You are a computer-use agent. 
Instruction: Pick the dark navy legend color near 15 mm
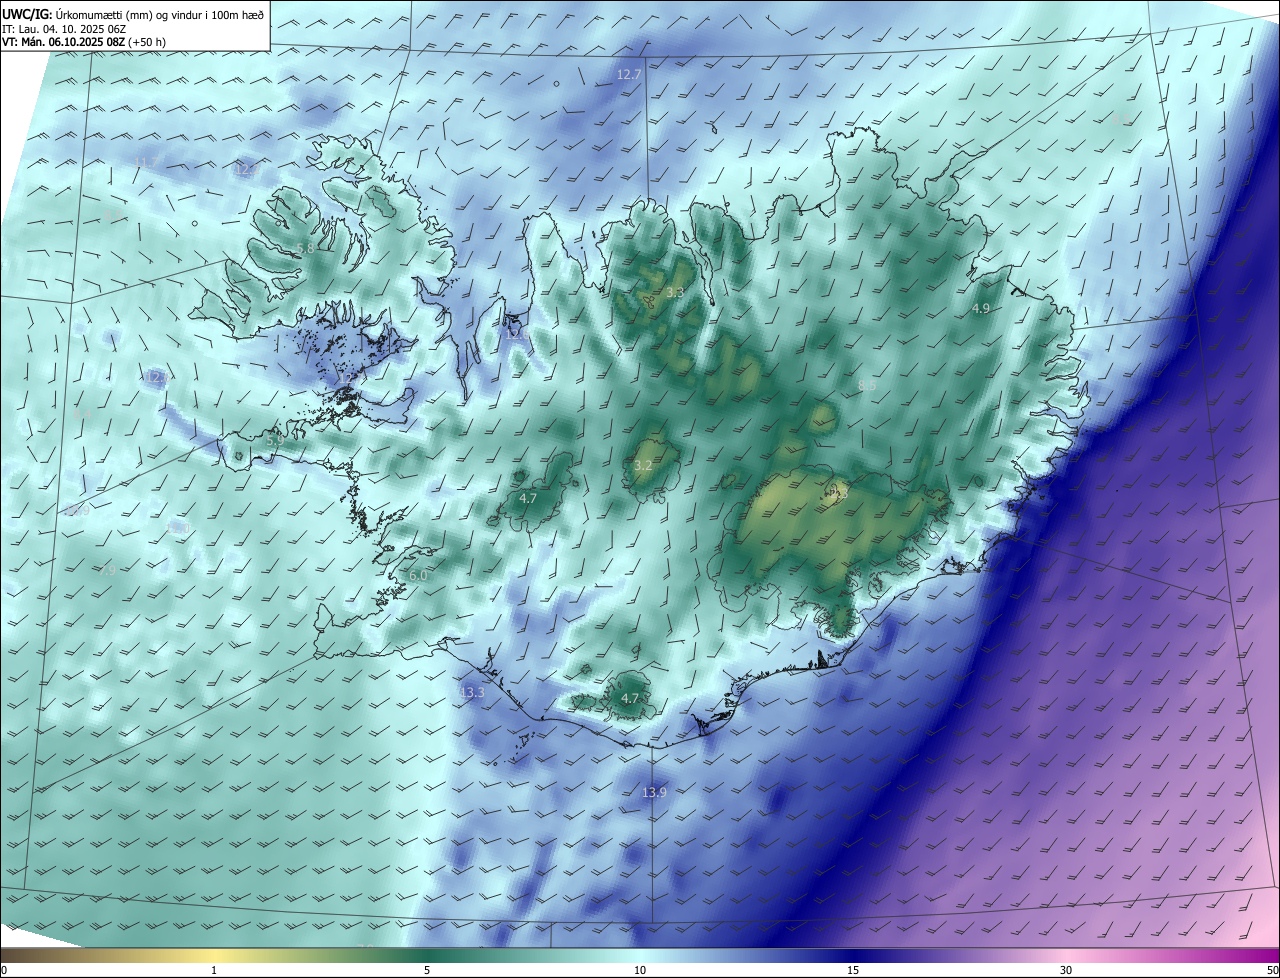click(x=853, y=955)
